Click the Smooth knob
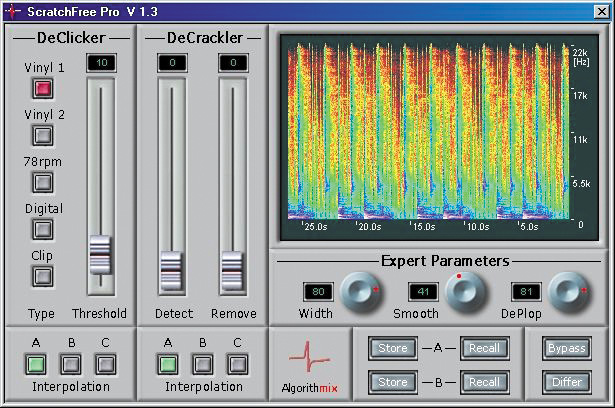615x408 pixels. (463, 292)
